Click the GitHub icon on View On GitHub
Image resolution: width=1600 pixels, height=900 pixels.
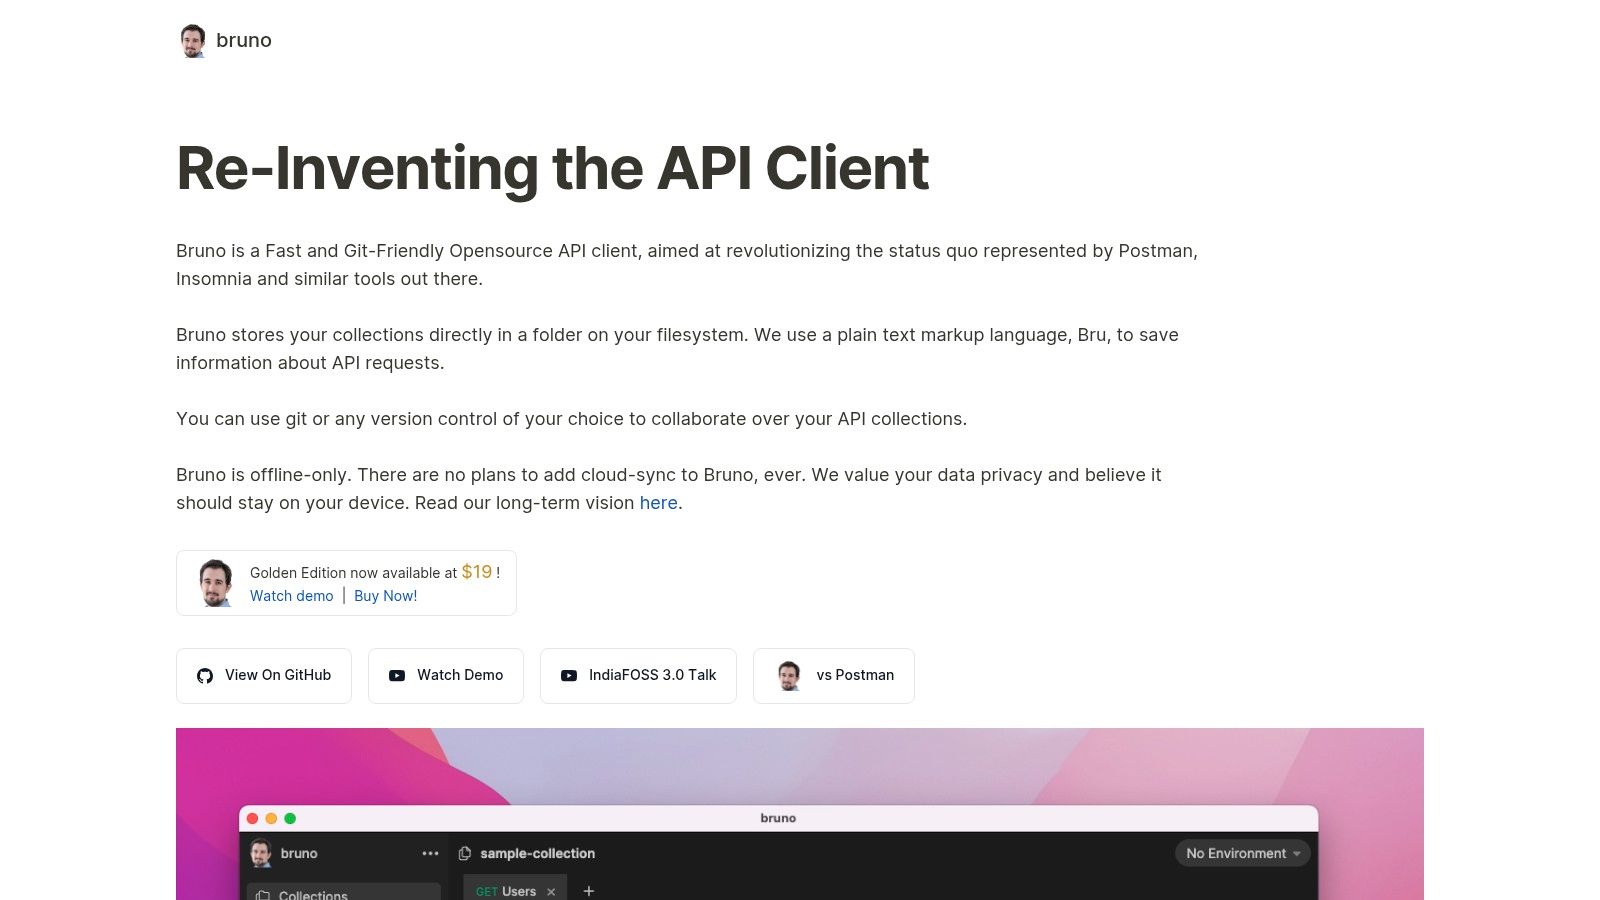[x=205, y=675]
